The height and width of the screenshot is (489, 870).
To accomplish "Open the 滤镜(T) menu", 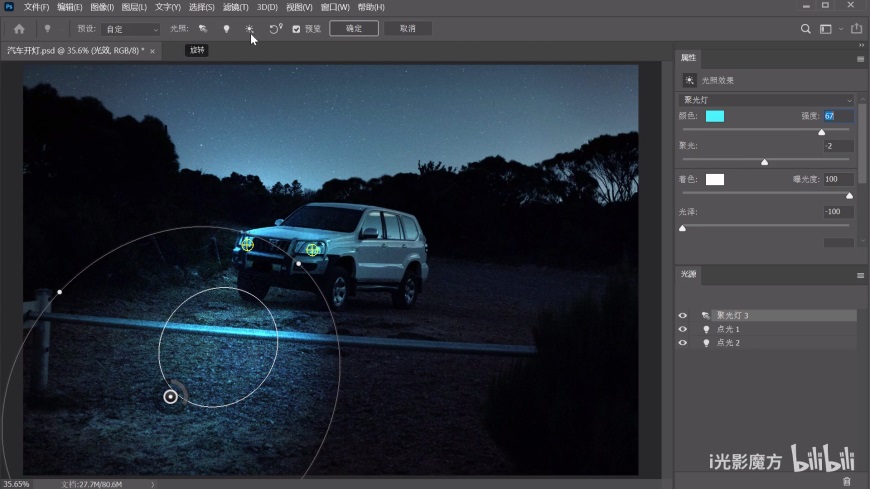I will (235, 7).
